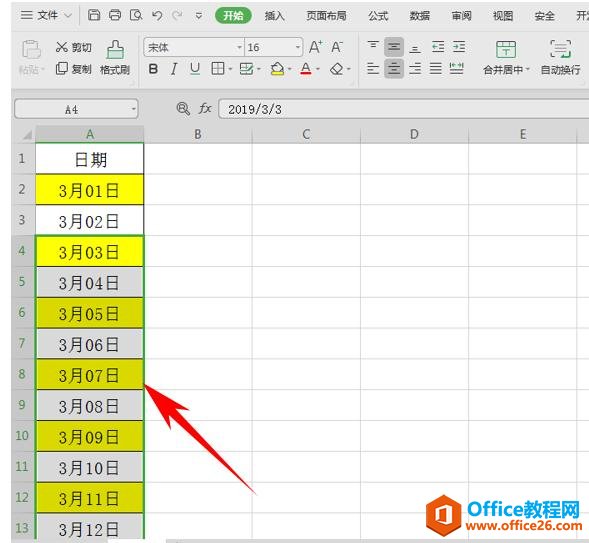Viewport: 589px width, 543px height.
Task: Open the 页面布局 tab
Action: 326,15
